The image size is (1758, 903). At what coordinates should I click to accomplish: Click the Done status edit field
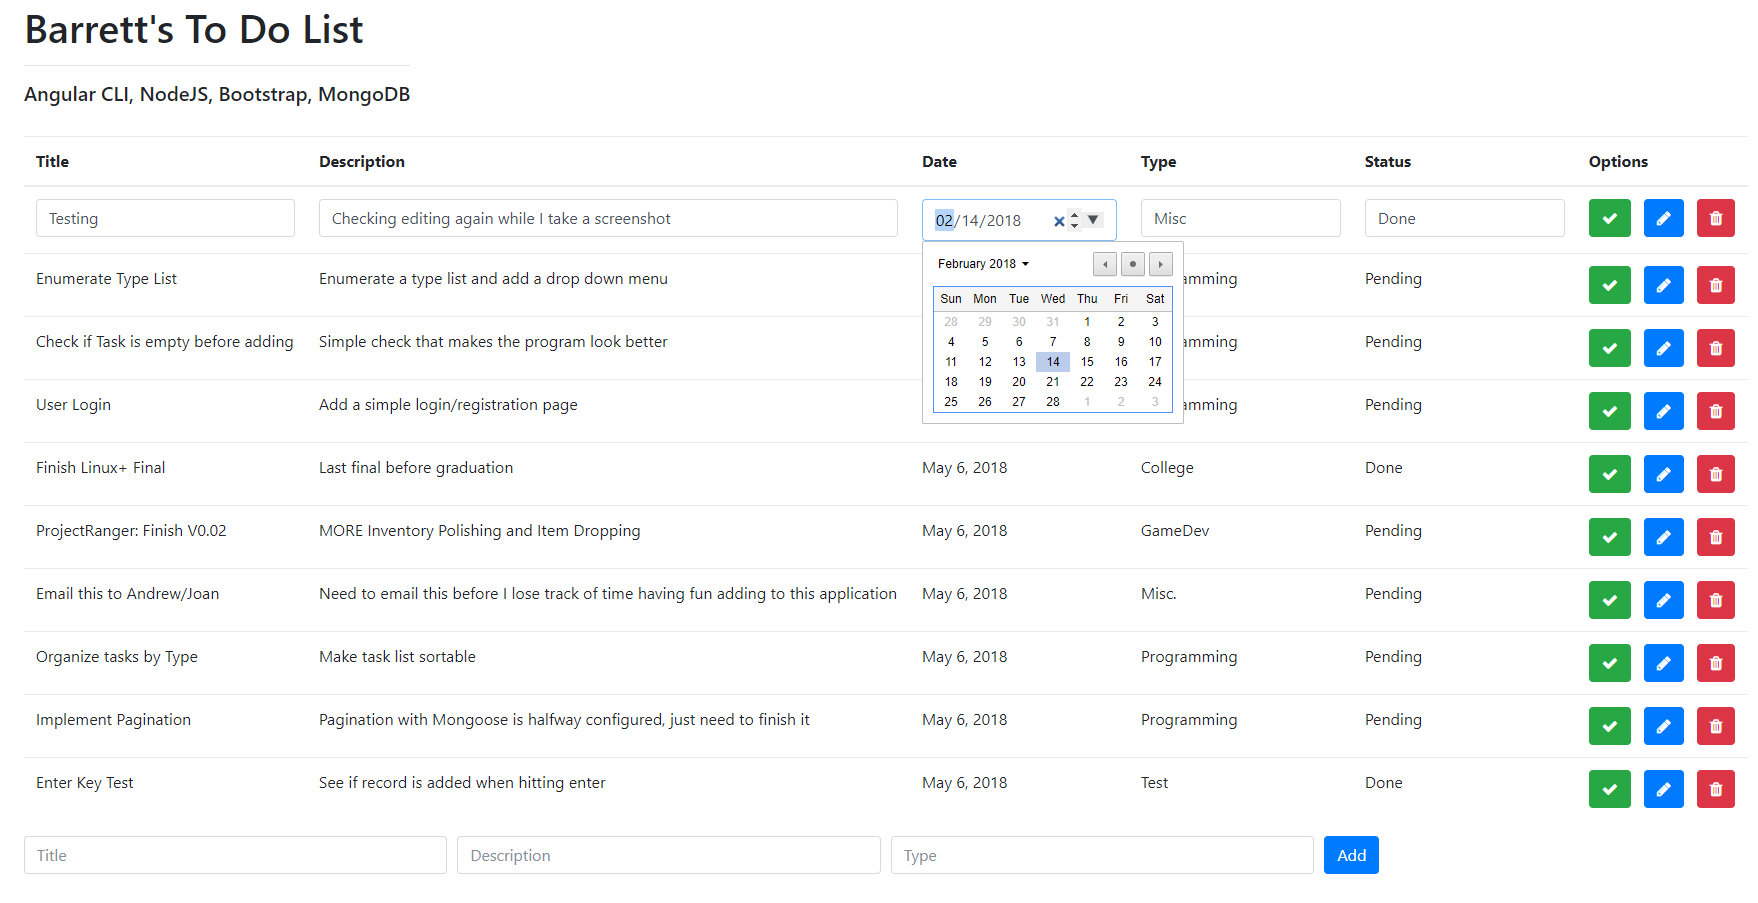coord(1464,218)
